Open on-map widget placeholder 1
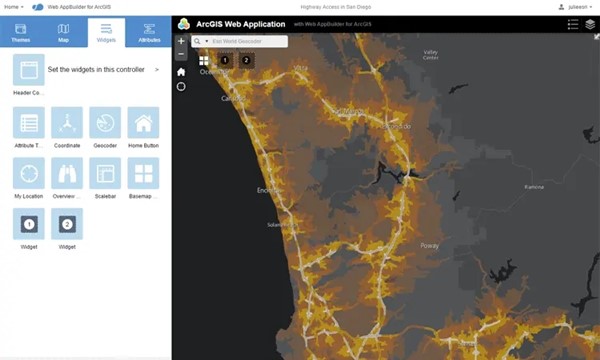 click(x=225, y=60)
